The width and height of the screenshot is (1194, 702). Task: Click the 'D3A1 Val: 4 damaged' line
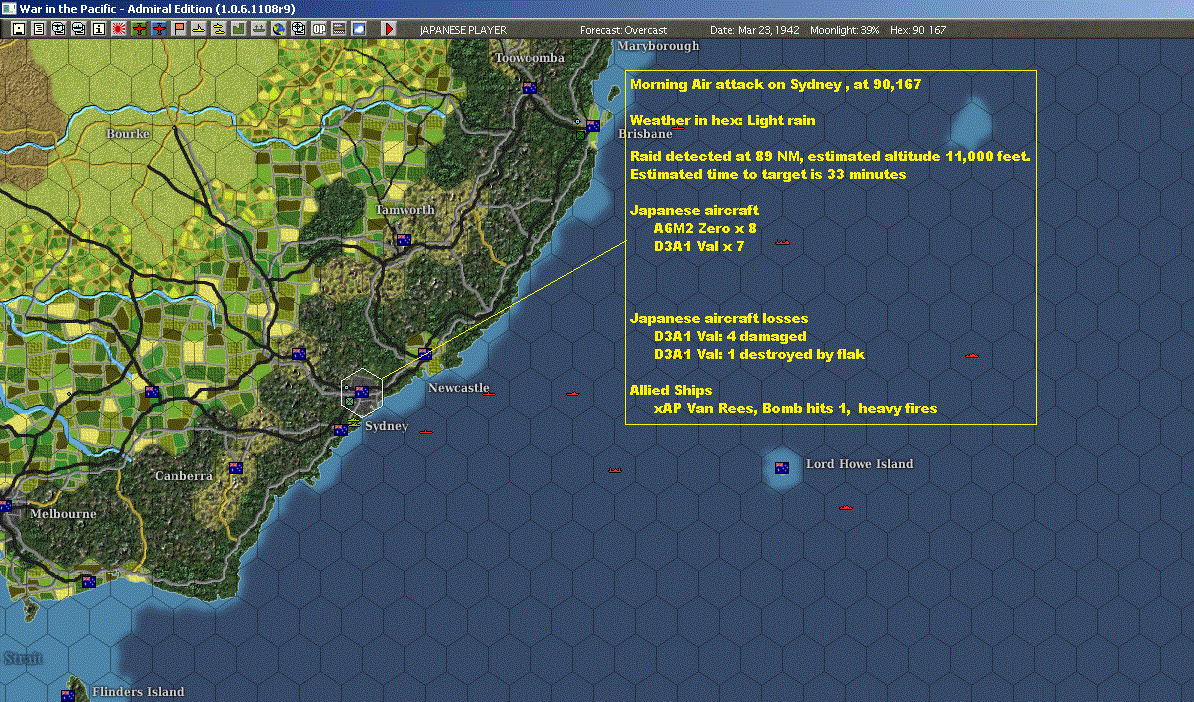tap(730, 337)
